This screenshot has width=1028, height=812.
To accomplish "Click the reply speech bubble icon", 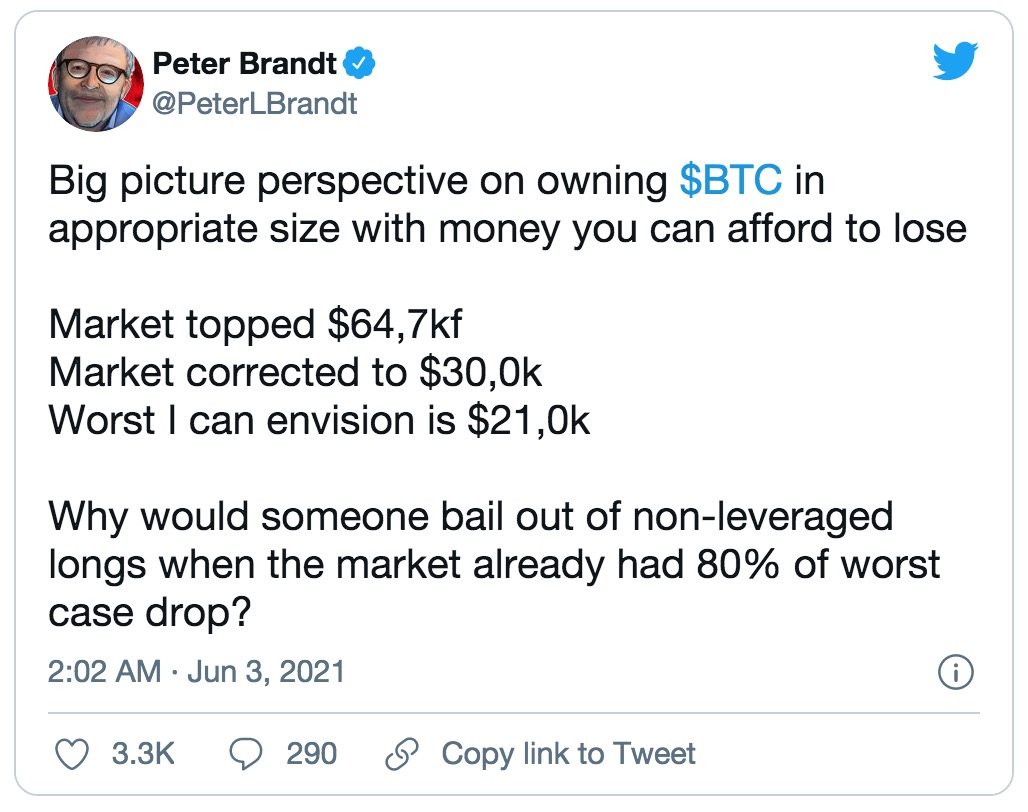I will (x=246, y=754).
